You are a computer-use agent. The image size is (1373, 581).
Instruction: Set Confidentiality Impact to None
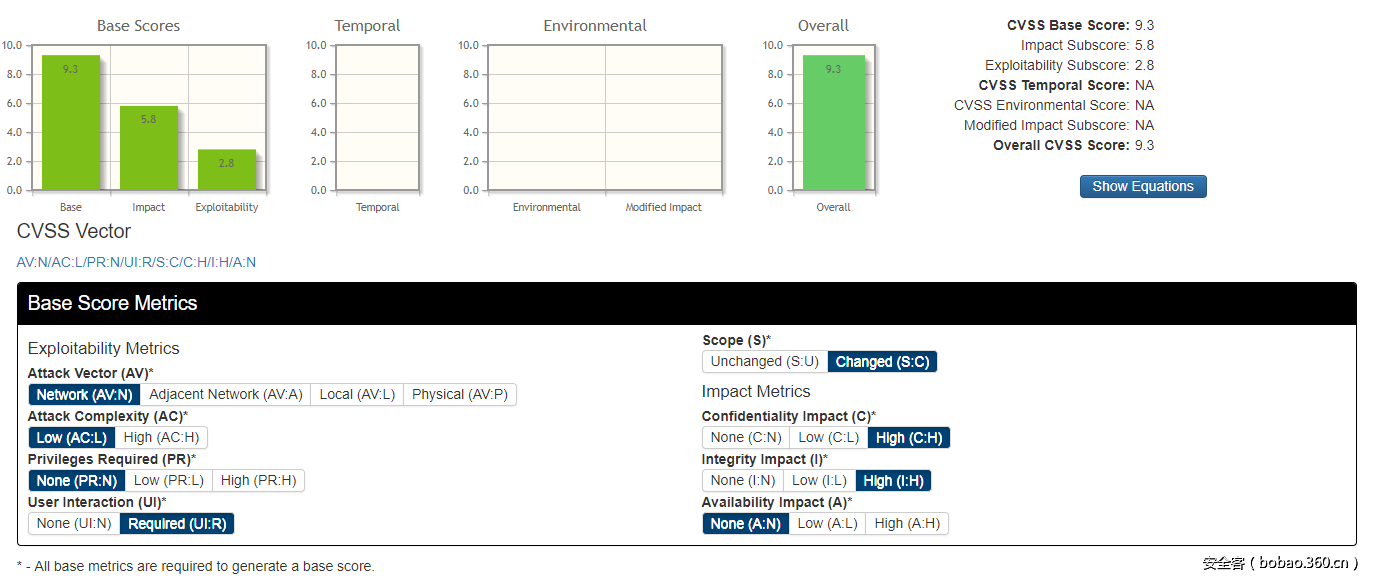pyautogui.click(x=746, y=437)
